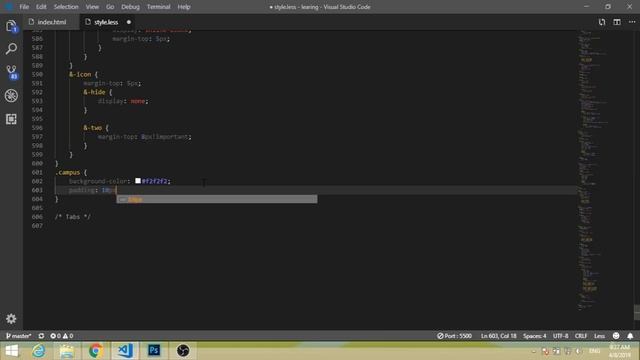640x360 pixels.
Task: Switch to Visual Studio Code taskbar icon
Action: 125,351
